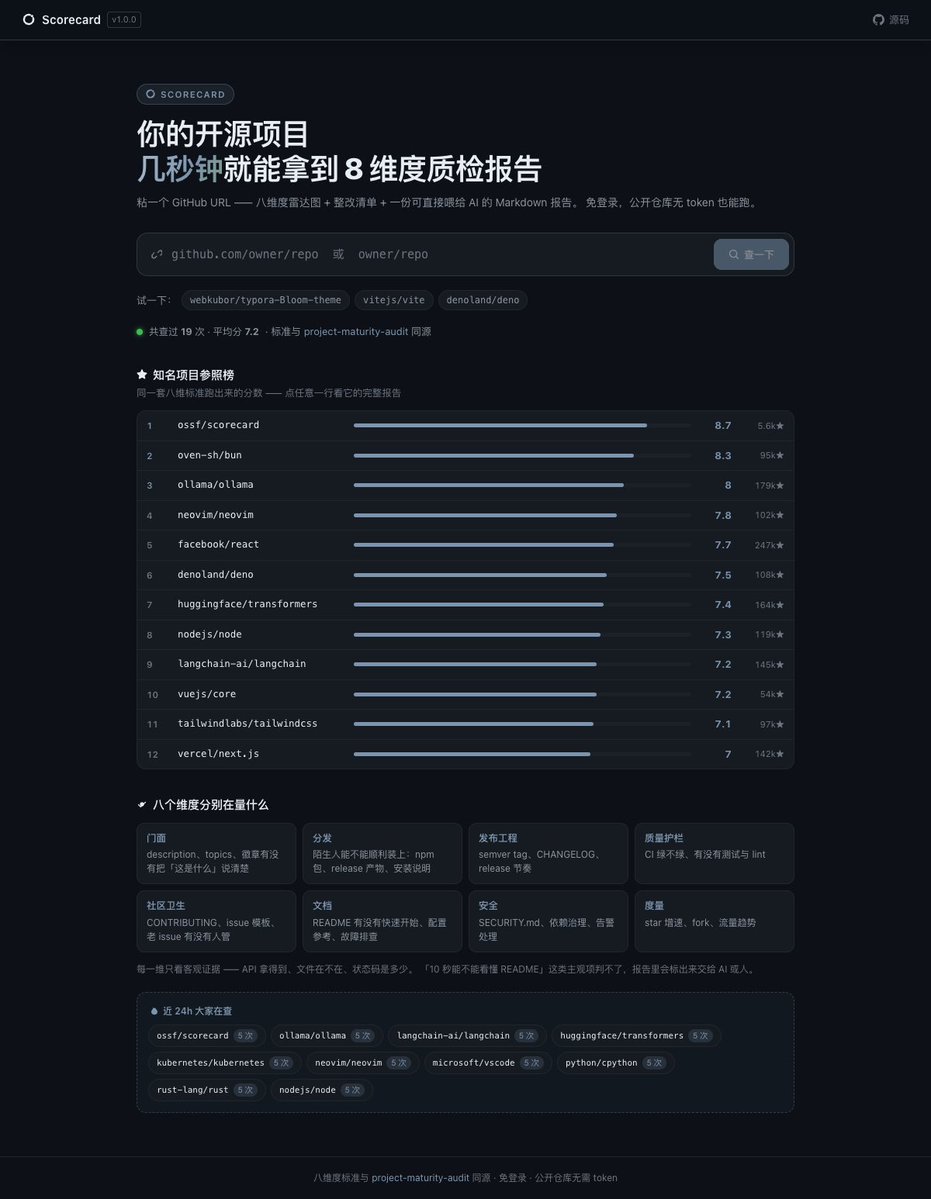
Task: Click the recent nodejs/node 5次 chip
Action: [321, 1090]
